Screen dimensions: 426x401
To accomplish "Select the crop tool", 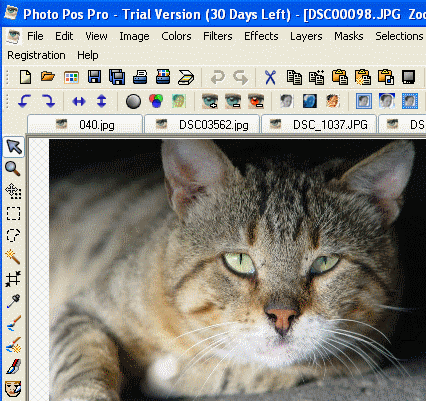I will [x=13, y=279].
